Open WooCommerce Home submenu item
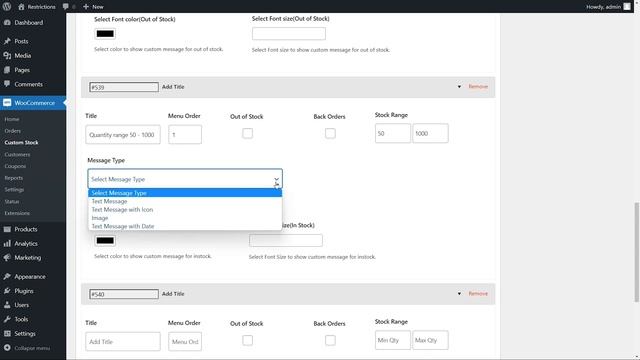This screenshot has height=360, width=640. click(x=12, y=119)
